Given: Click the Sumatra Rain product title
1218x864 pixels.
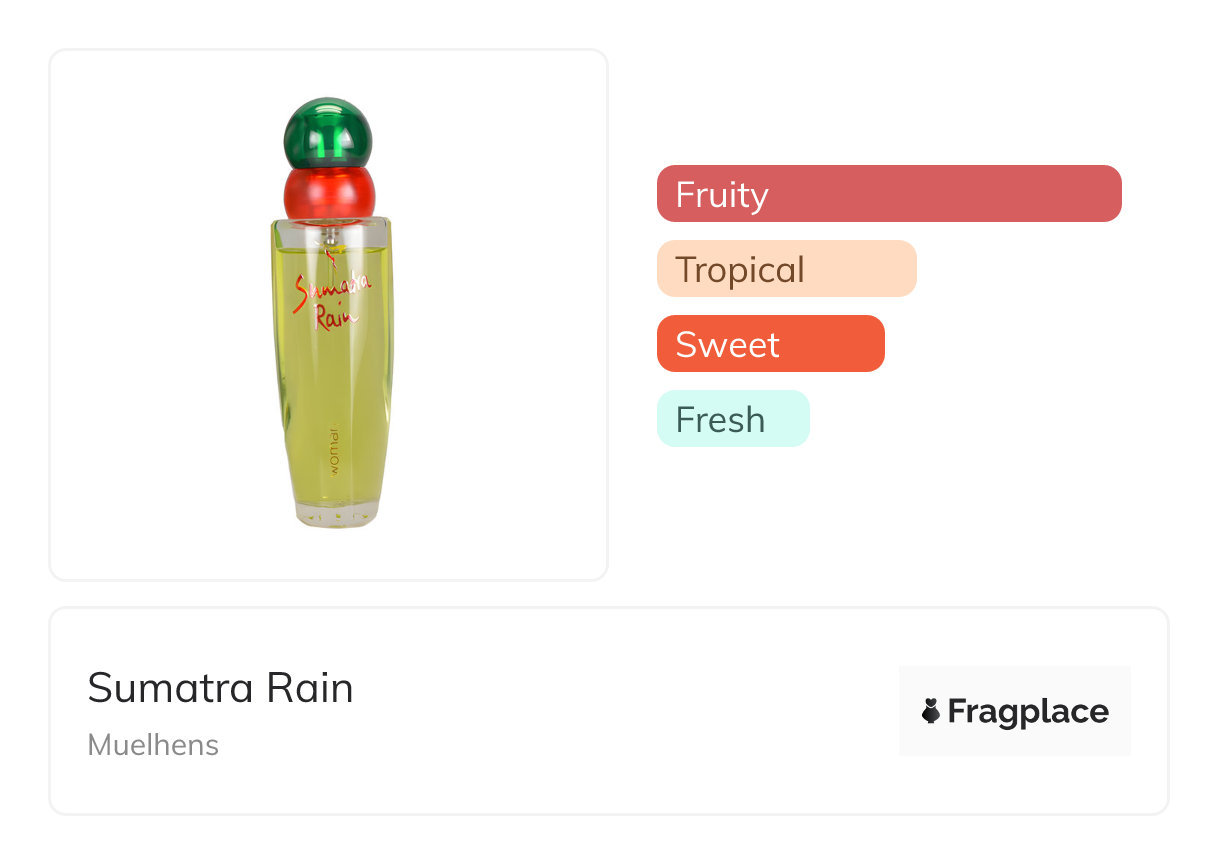Looking at the screenshot, I should pos(220,688).
